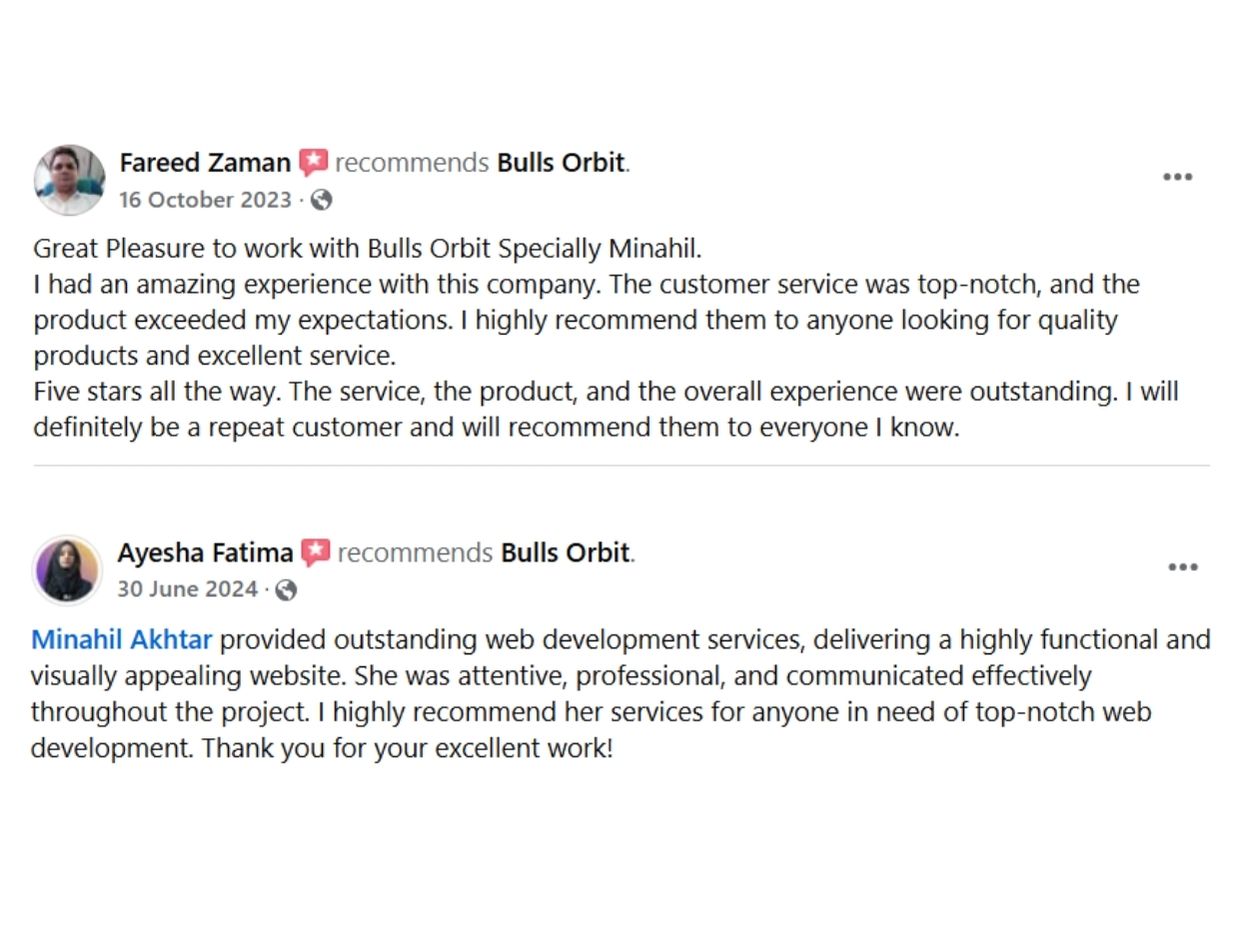Open Ayesha Fatima's profile picture
The image size is (1250, 937).
(68, 570)
